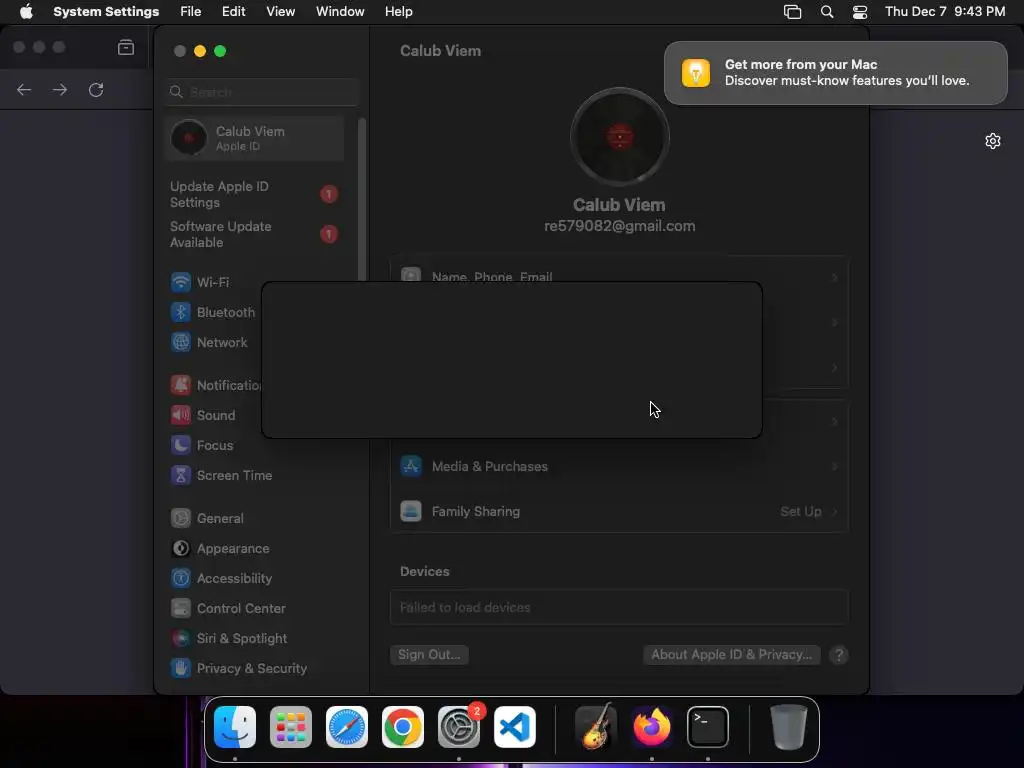Click the date and time in menu bar
Image resolution: width=1024 pixels, height=768 pixels.
pos(944,12)
